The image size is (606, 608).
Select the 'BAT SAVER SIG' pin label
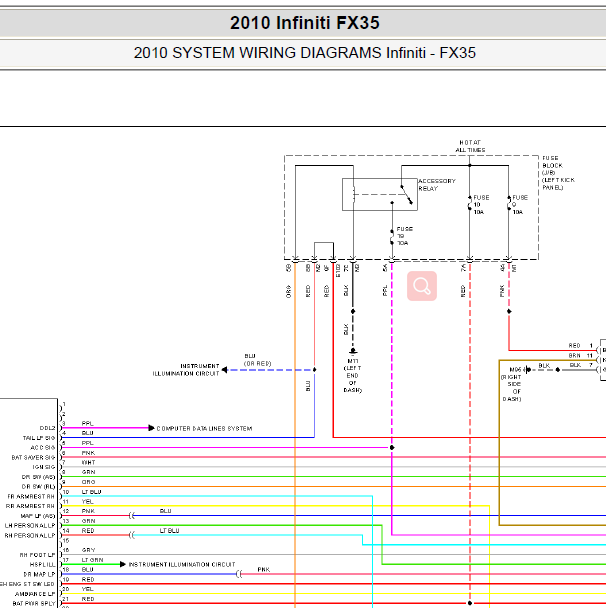pyautogui.click(x=33, y=458)
